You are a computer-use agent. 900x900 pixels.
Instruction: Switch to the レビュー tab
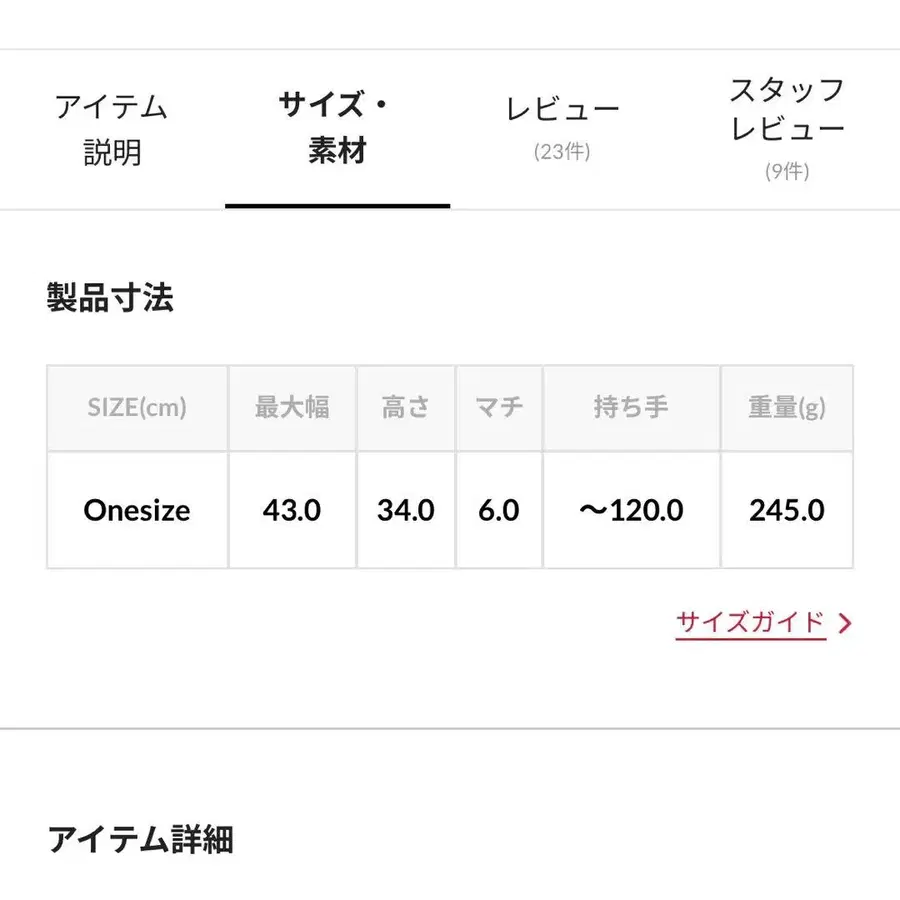(x=562, y=127)
